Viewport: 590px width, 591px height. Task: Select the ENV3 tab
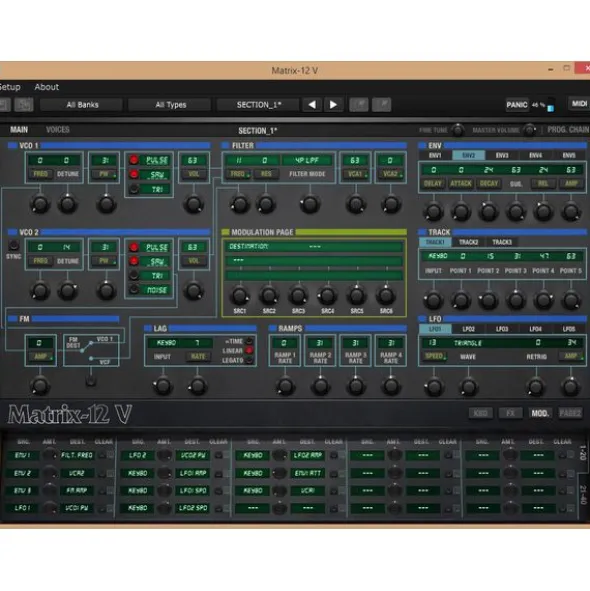click(x=502, y=155)
